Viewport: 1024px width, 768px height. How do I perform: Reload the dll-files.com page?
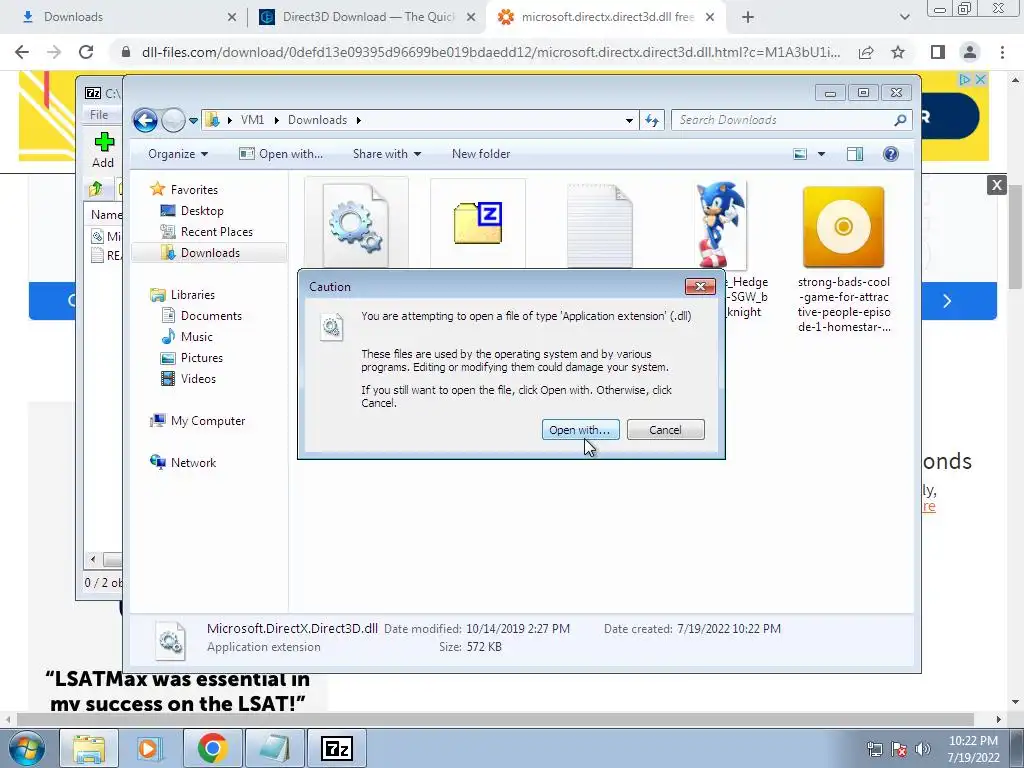pyautogui.click(x=86, y=52)
